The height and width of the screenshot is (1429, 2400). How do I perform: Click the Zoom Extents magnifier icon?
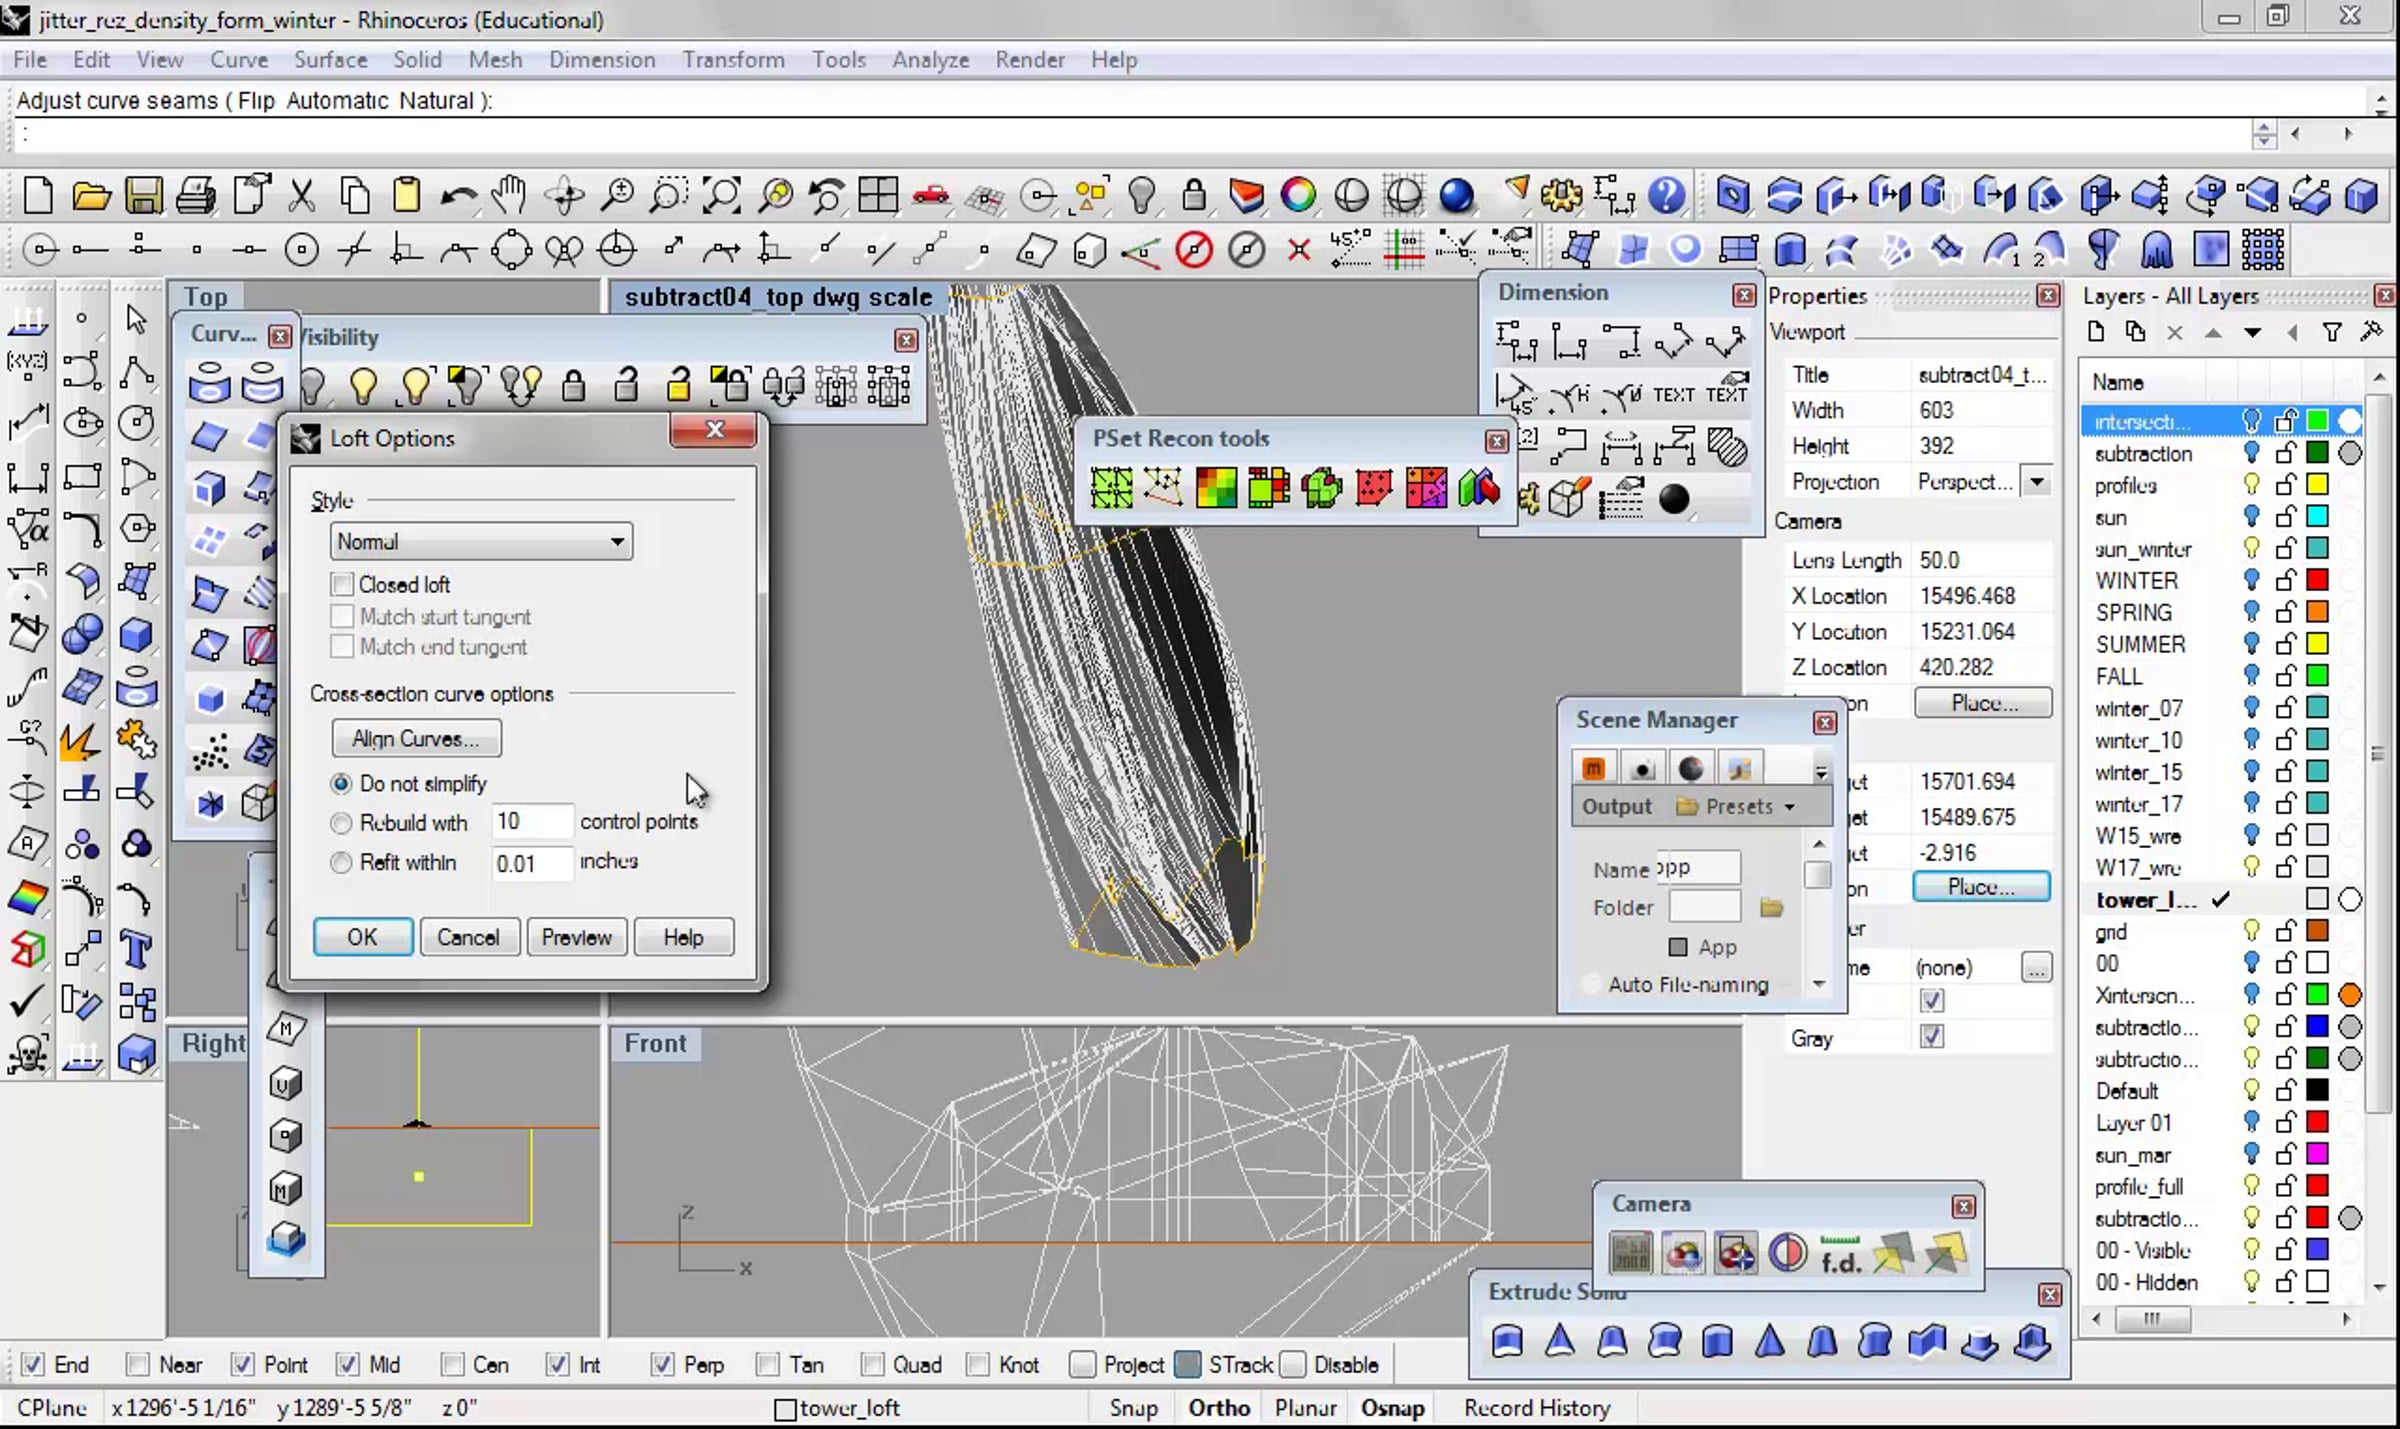point(721,195)
